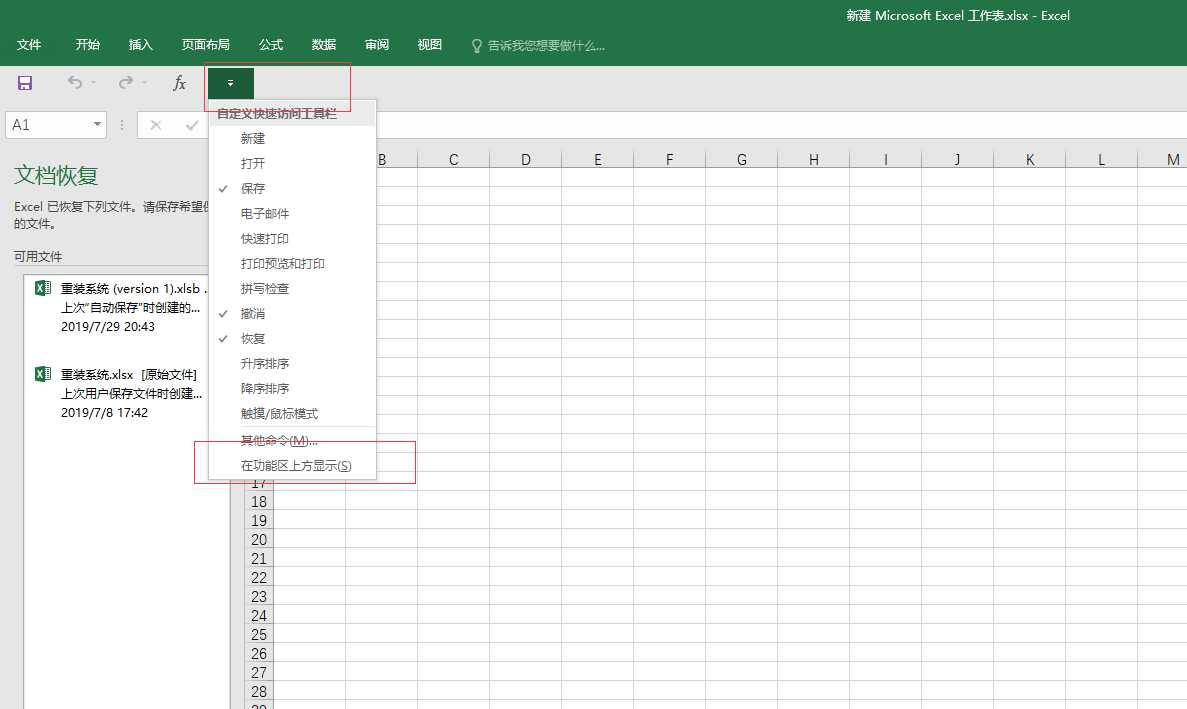Image resolution: width=1187 pixels, height=709 pixels.
Task: Open the Redo history dropdown arrow
Action: (x=145, y=82)
